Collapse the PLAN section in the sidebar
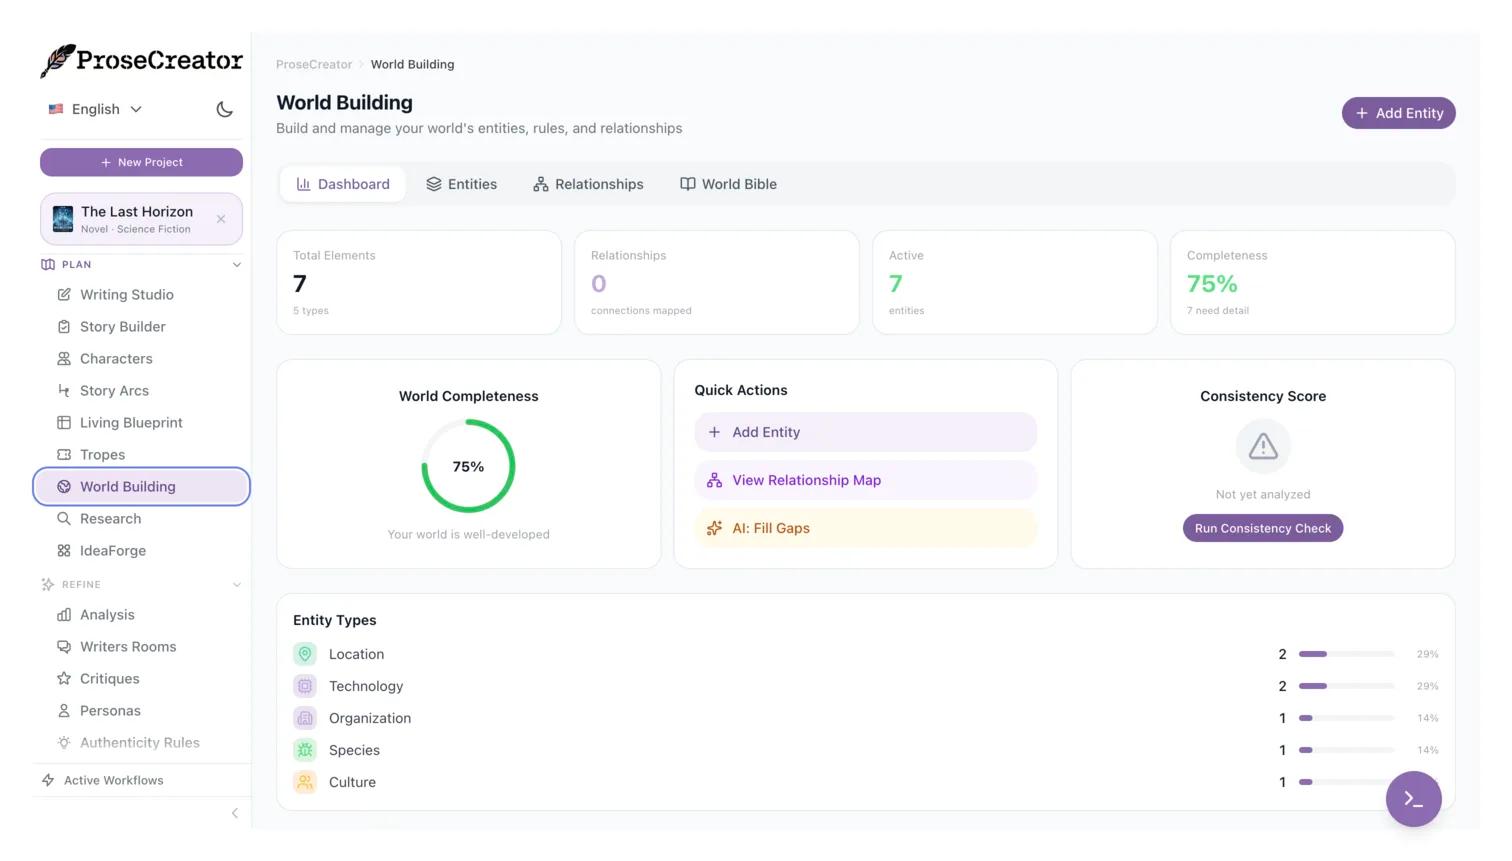The height and width of the screenshot is (861, 1512). pyautogui.click(x=237, y=265)
